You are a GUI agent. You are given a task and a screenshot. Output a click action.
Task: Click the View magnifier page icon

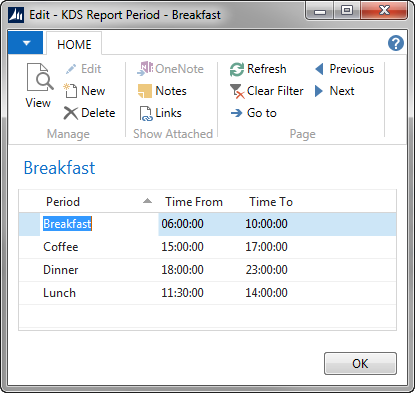point(40,77)
